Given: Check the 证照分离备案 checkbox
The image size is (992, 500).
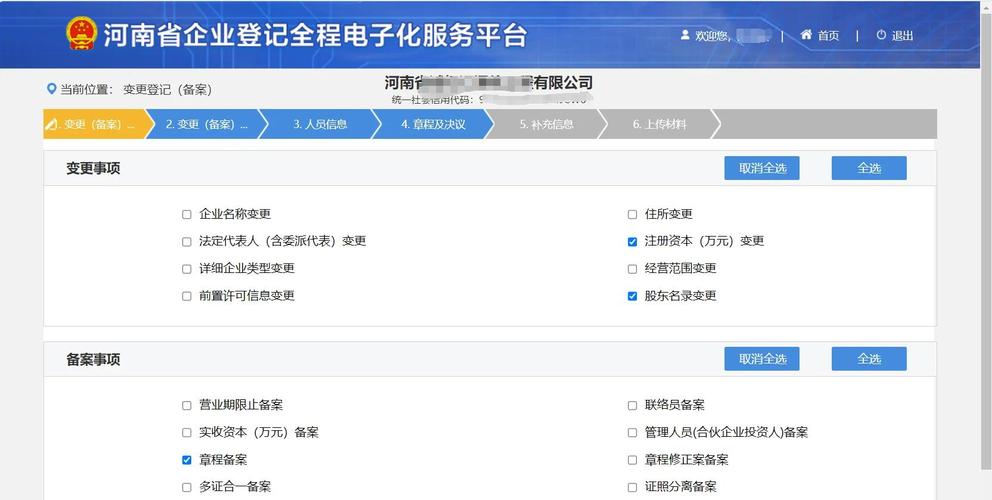Looking at the screenshot, I should [x=632, y=487].
